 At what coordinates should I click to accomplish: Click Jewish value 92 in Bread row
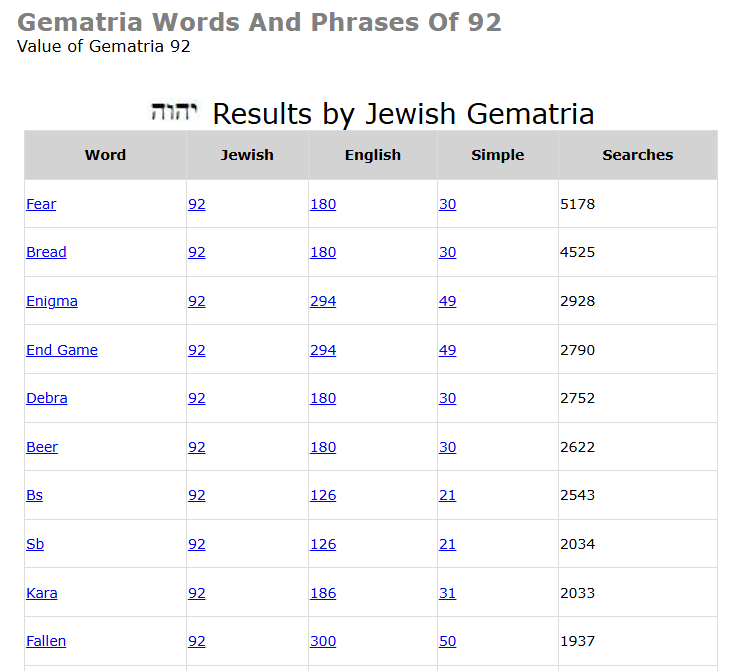point(197,252)
